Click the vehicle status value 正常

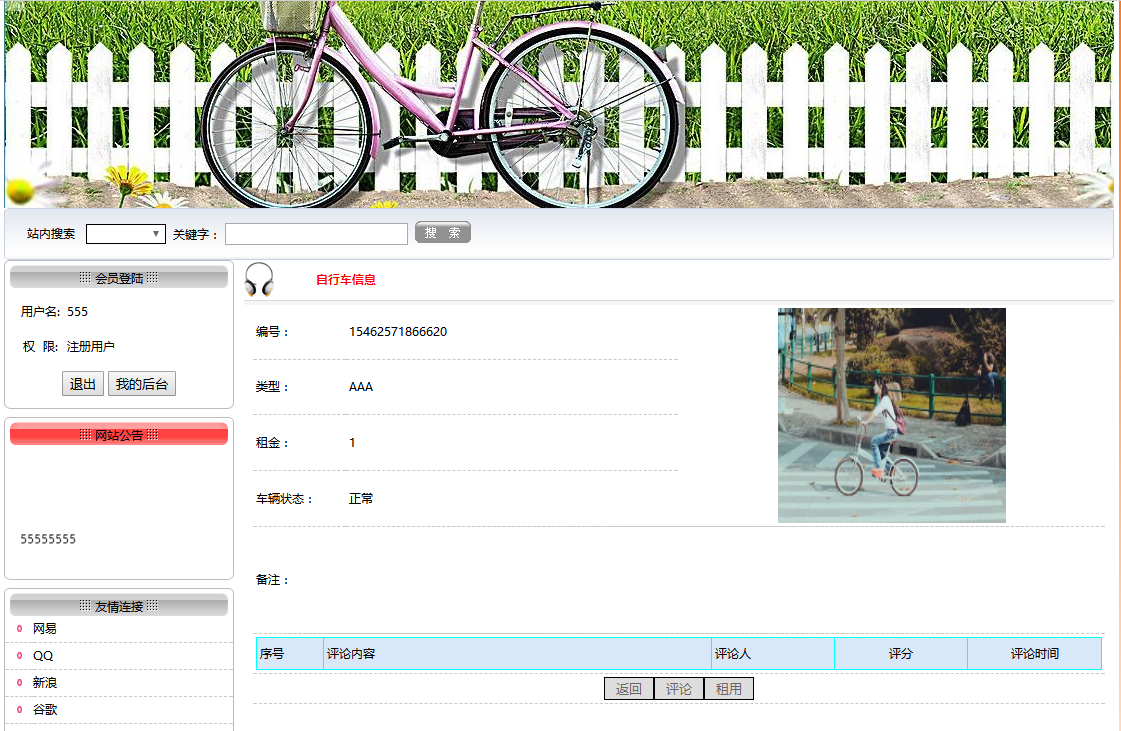[361, 499]
